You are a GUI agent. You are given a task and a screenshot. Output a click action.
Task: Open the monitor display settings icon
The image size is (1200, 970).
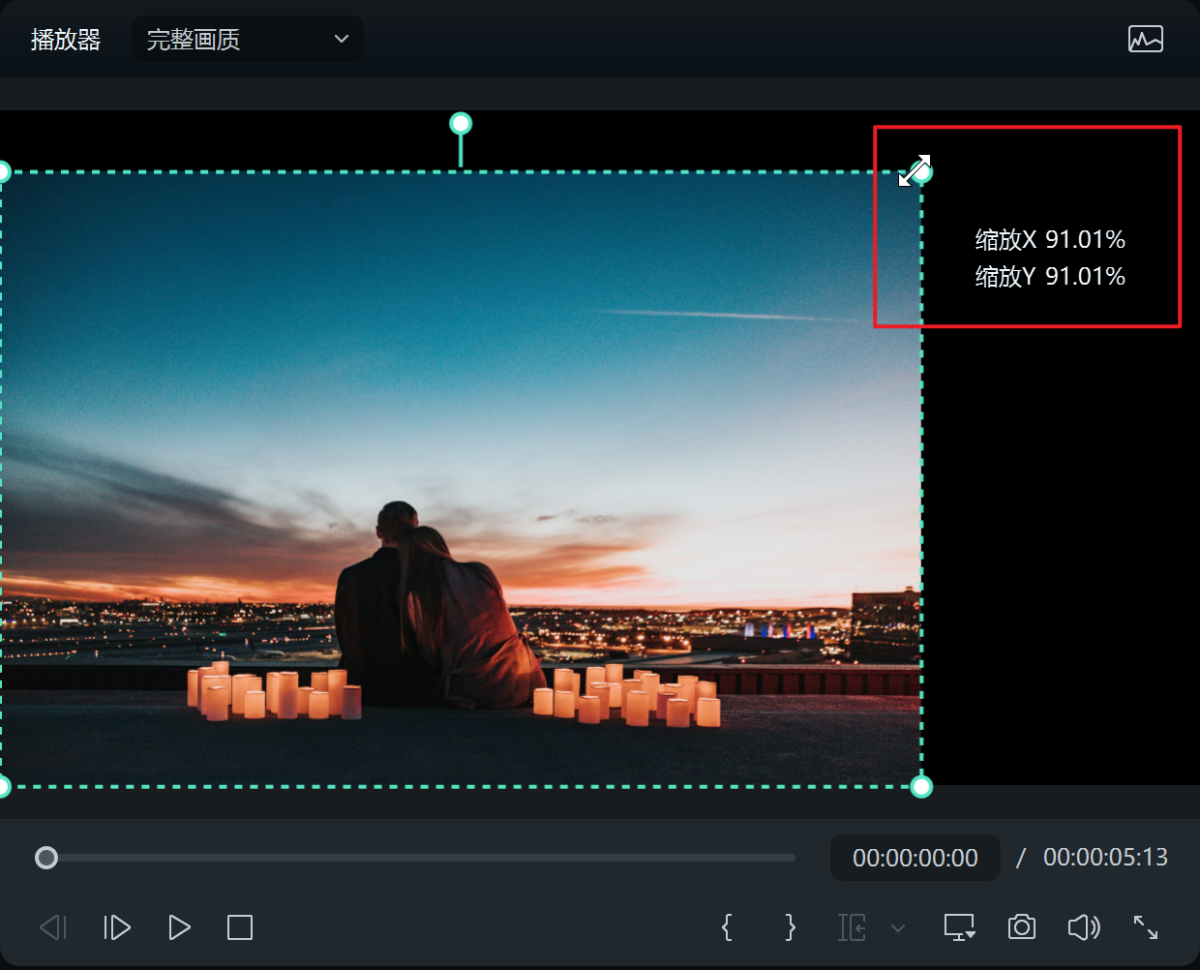[960, 928]
